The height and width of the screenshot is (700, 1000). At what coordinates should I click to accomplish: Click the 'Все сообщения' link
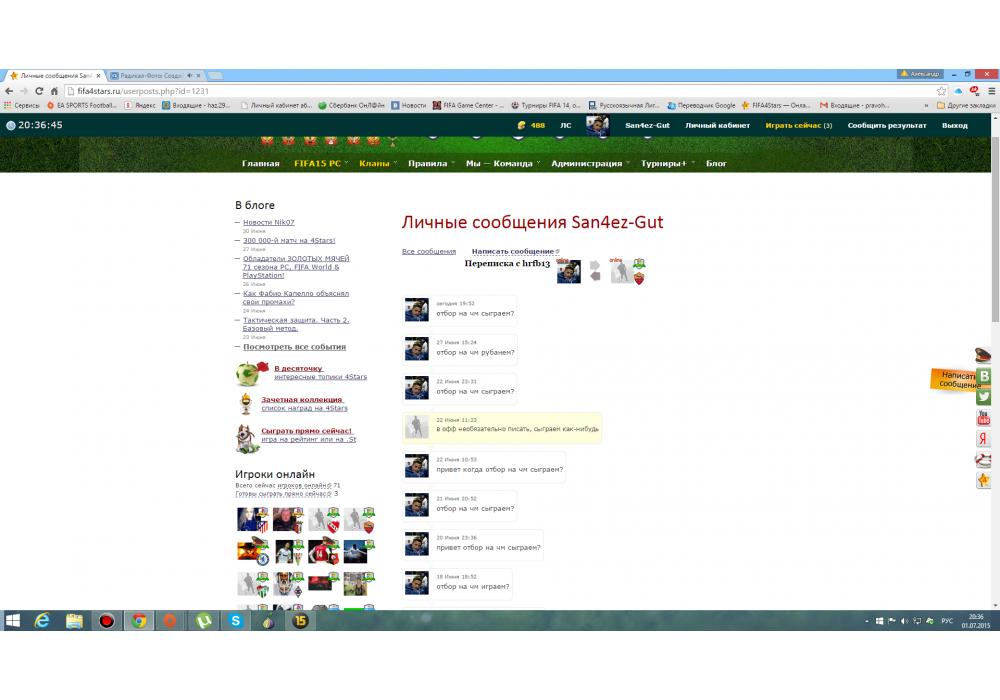(428, 252)
